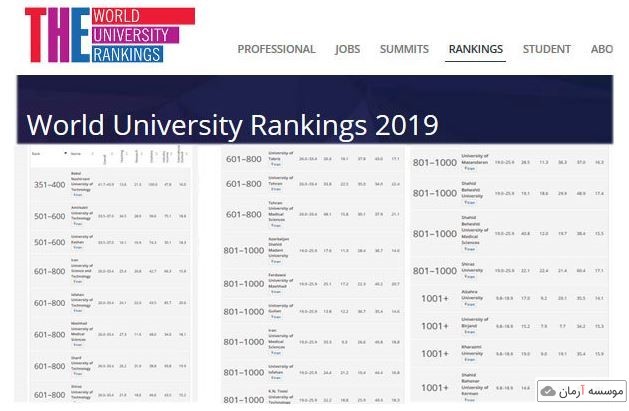Open the University of Tabriz link
This screenshot has height=411, width=629.
tap(281, 156)
